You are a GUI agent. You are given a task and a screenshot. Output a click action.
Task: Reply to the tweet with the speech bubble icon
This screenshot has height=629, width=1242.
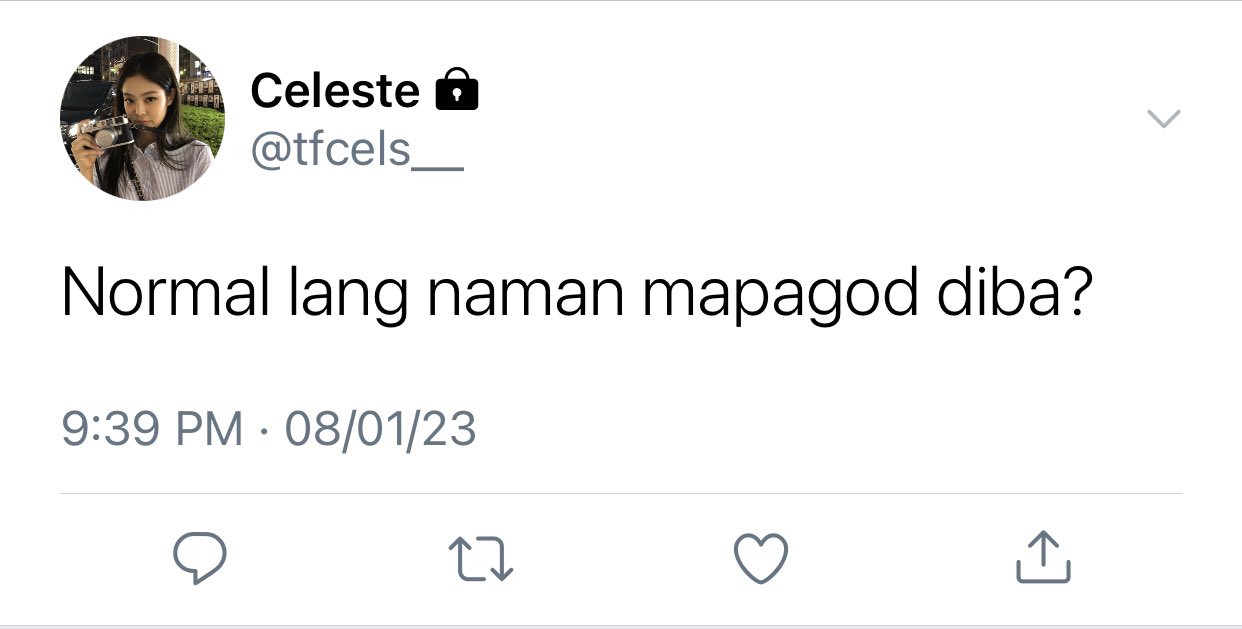click(x=200, y=557)
